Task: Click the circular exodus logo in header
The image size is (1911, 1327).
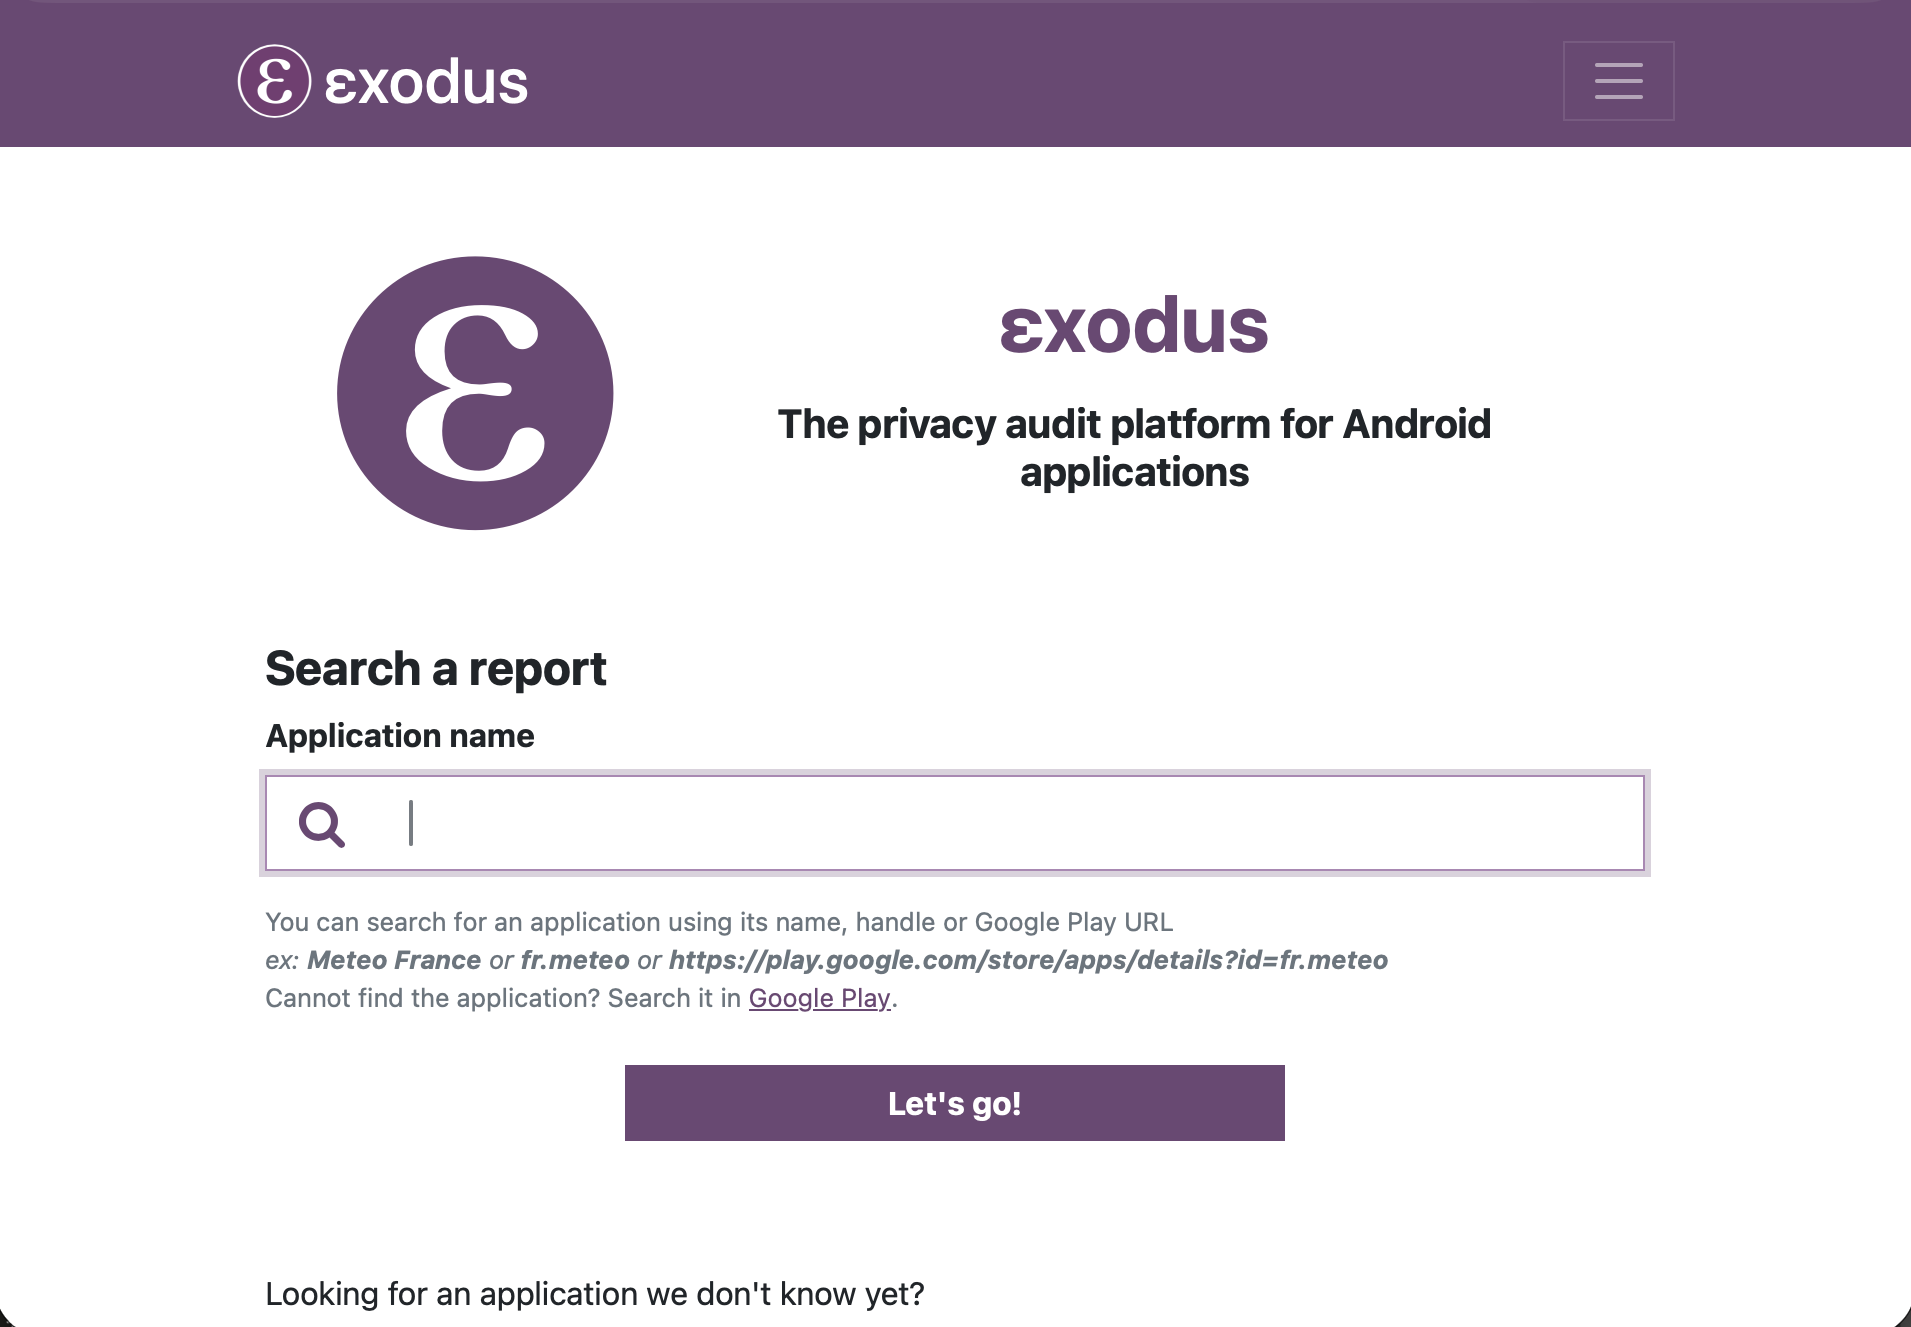Action: (274, 81)
